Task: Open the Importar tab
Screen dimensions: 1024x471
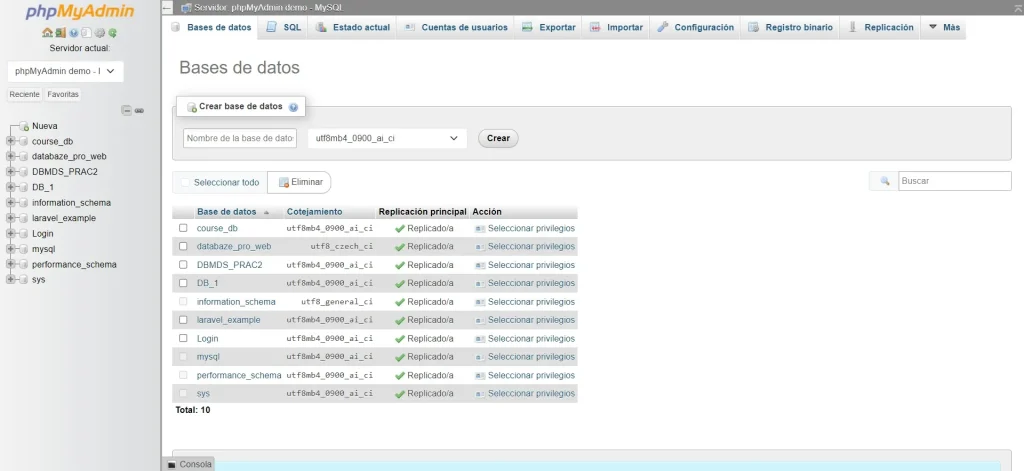Action: [616, 27]
